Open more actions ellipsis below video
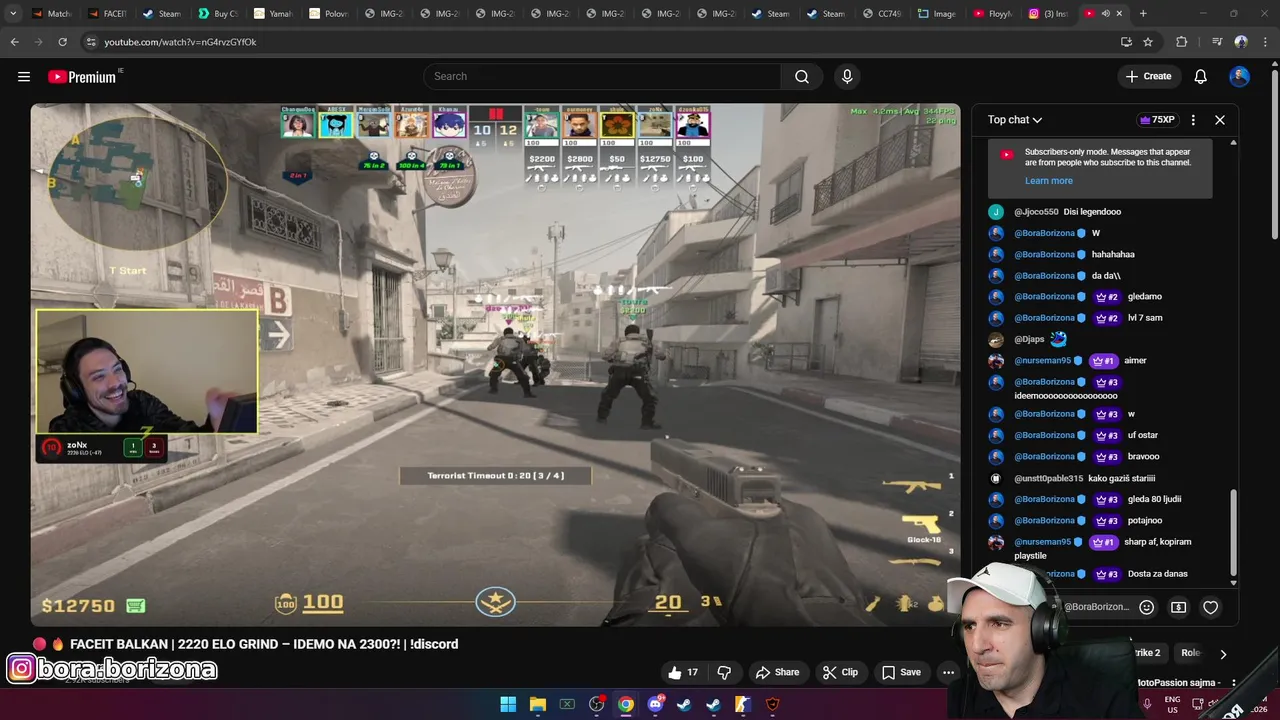The width and height of the screenshot is (1280, 720). (x=948, y=672)
